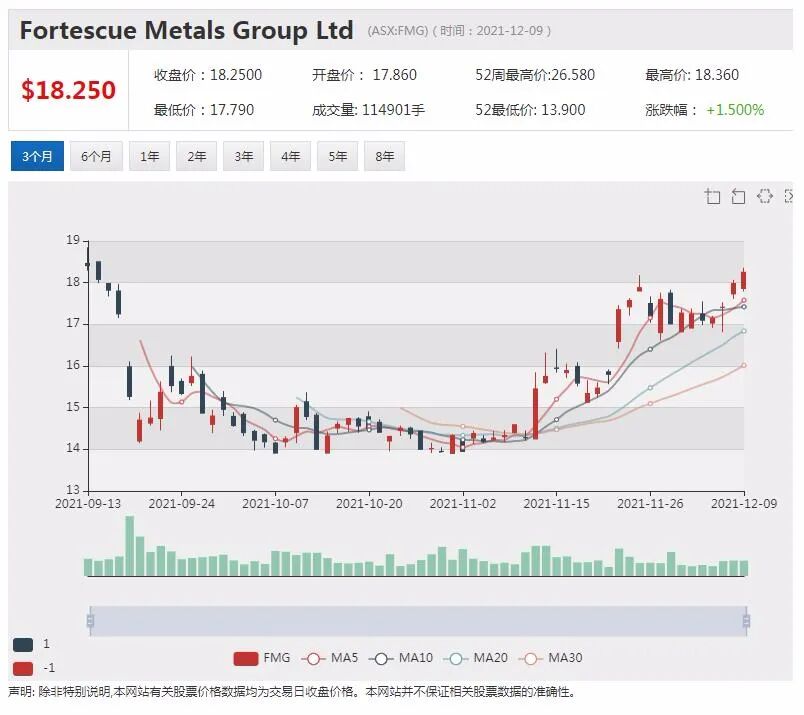Screen dimensions: 804x715
Task: Toggle MA30 legend entry
Action: pos(551,658)
